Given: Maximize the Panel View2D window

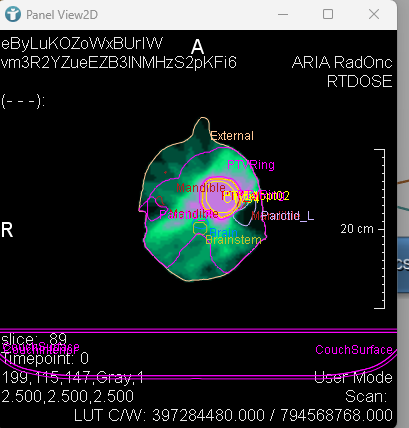Looking at the screenshot, I should 328,14.
